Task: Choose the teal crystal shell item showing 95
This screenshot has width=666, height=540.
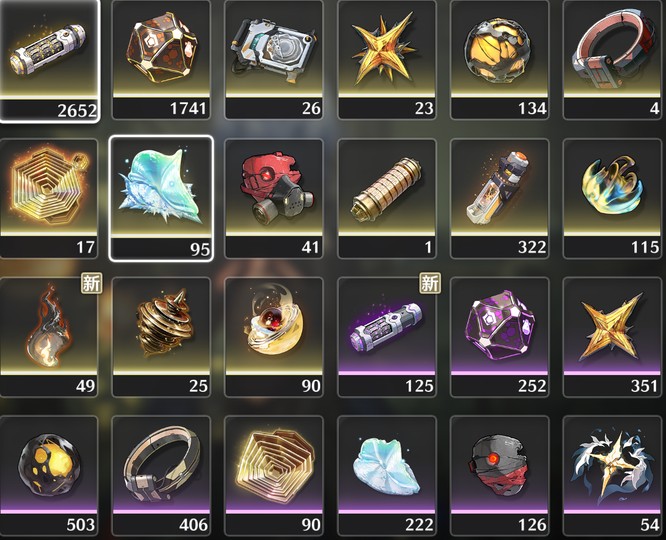Action: pyautogui.click(x=161, y=198)
